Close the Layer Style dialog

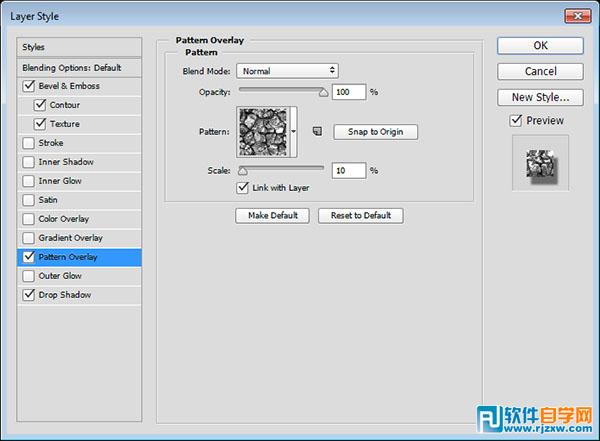tap(578, 16)
